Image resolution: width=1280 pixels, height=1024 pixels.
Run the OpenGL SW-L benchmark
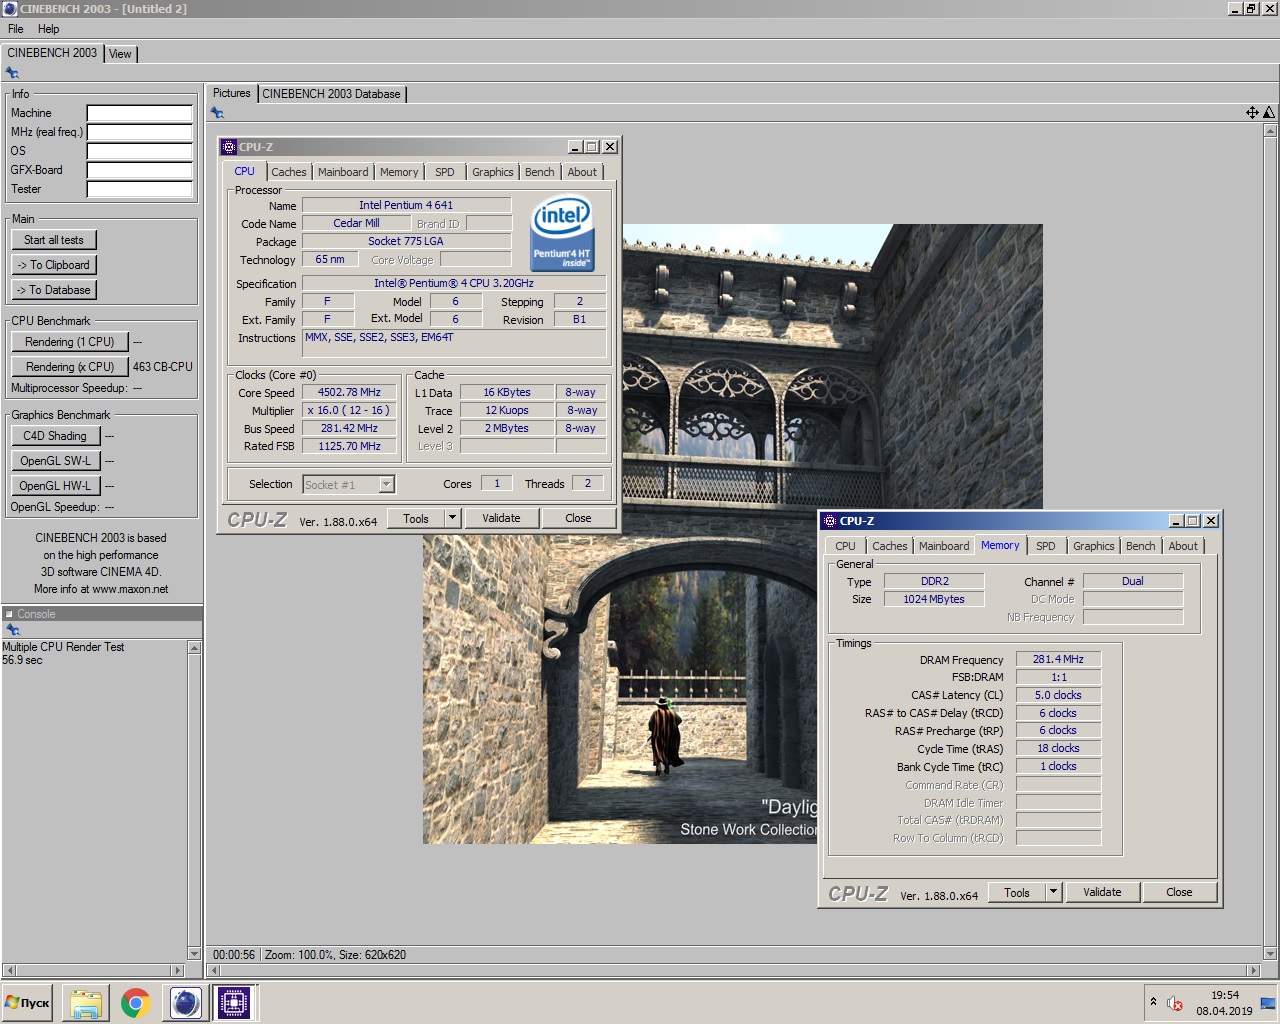55,461
